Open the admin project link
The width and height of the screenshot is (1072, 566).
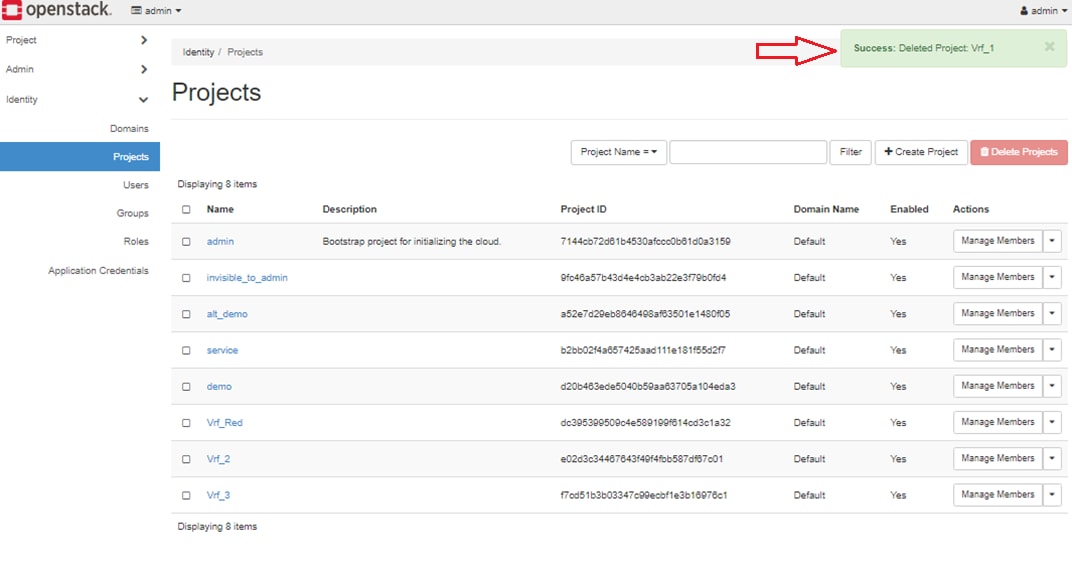220,241
